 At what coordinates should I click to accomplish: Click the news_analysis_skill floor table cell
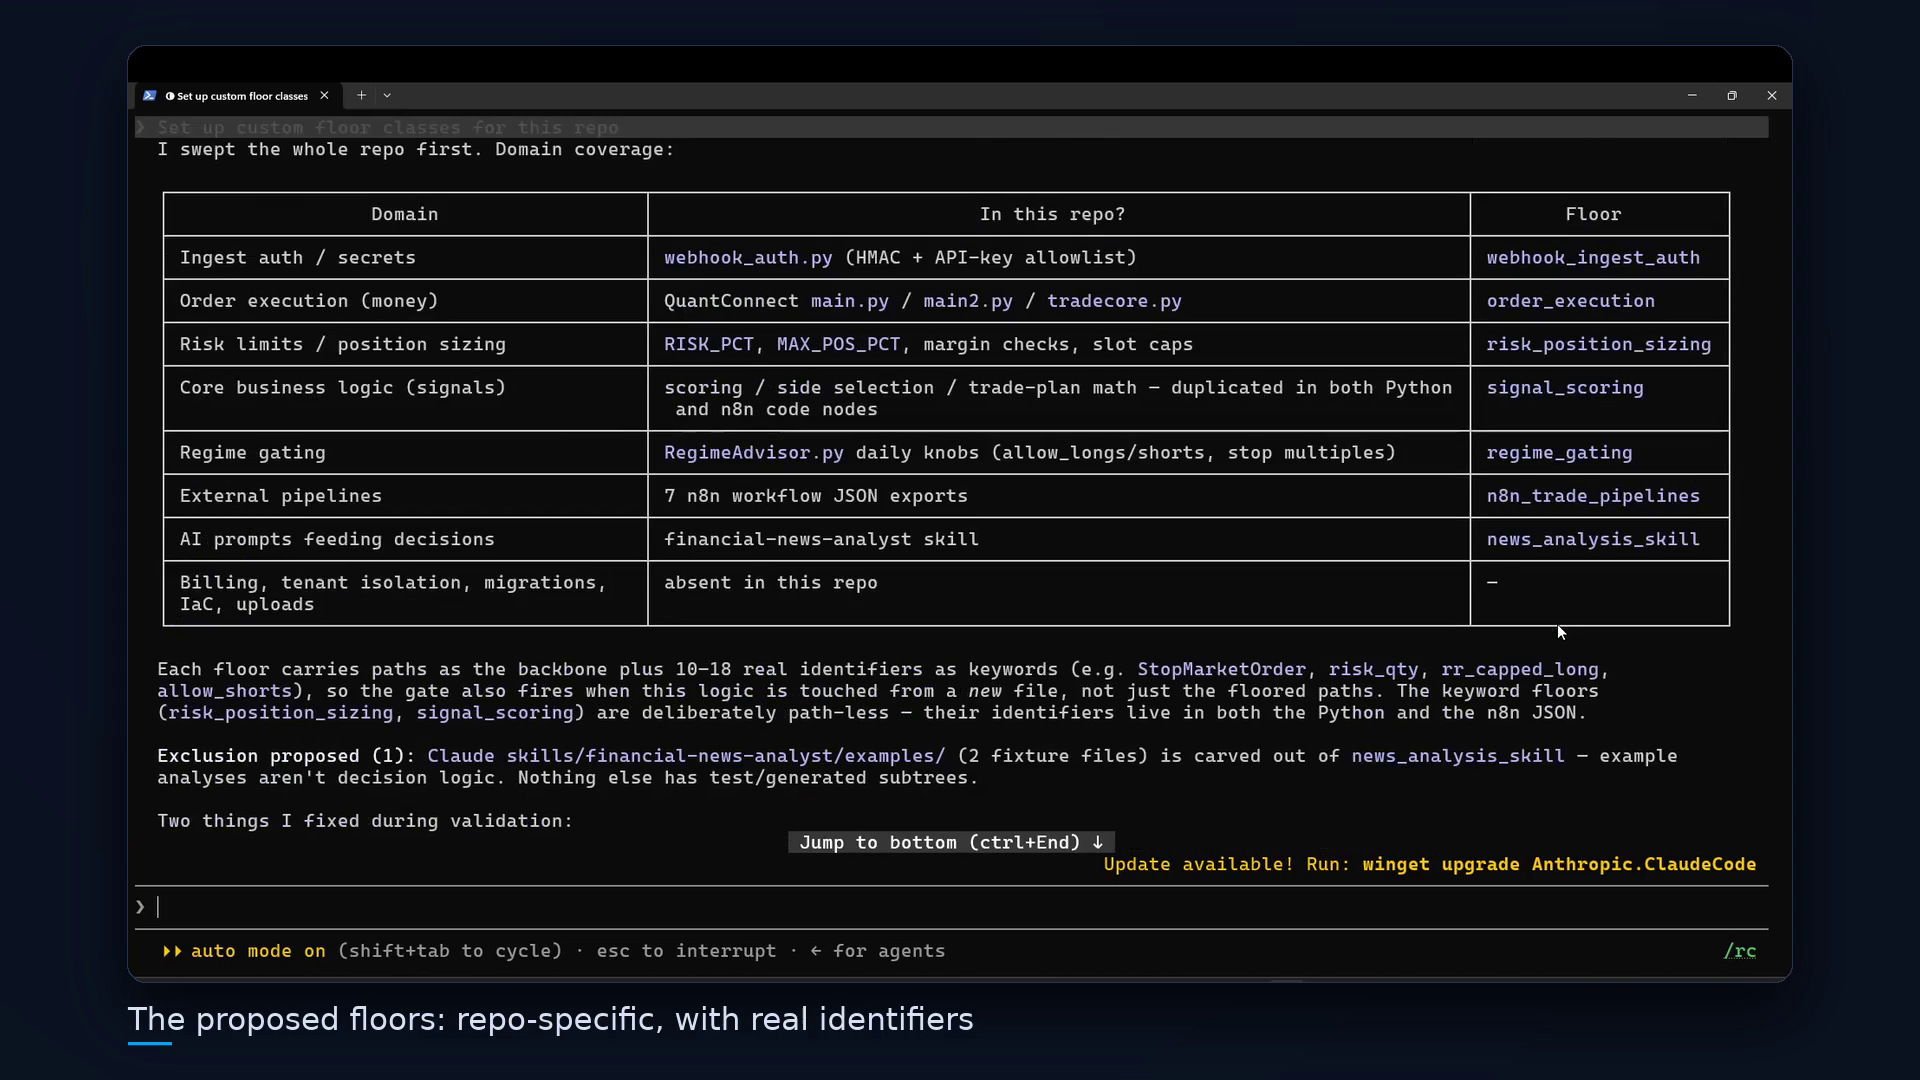(1599, 539)
